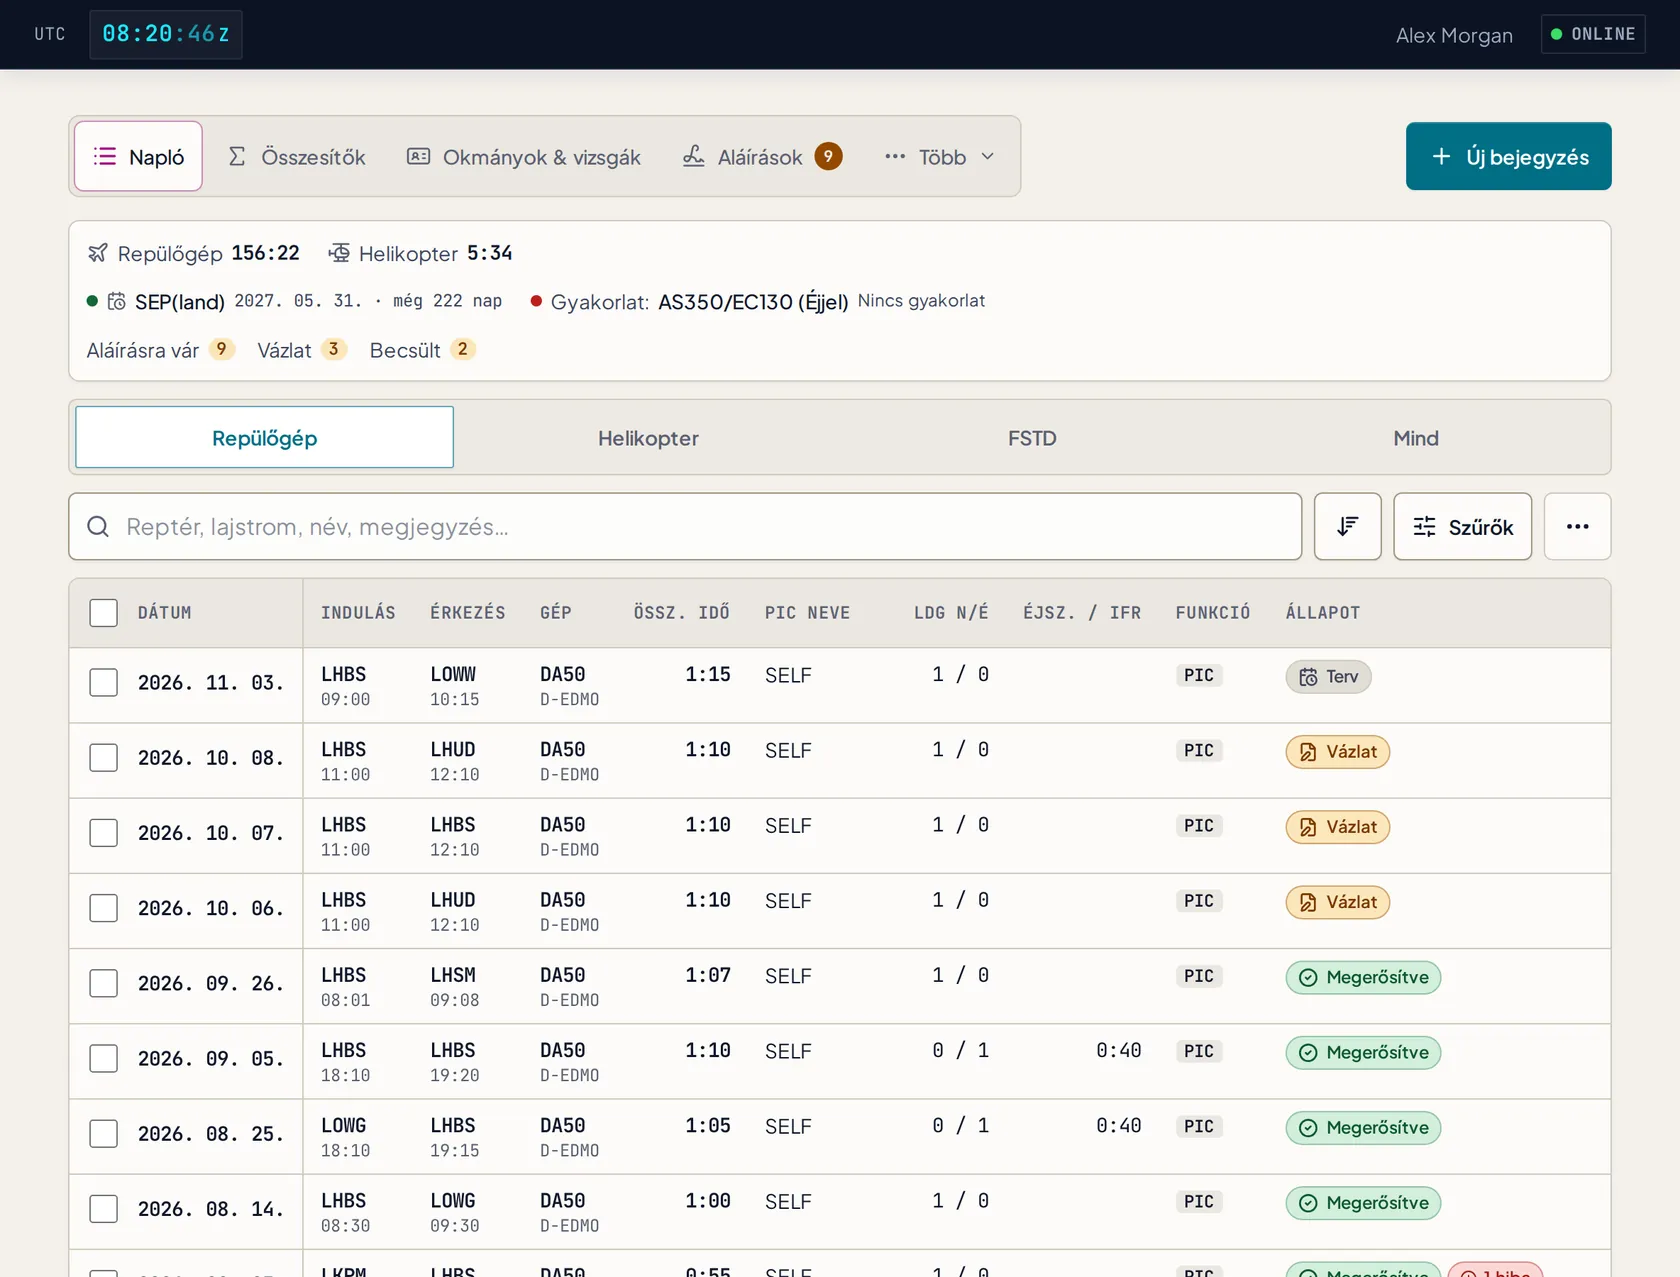Mark the 2026. 09. 05. row checkbox

(104, 1058)
